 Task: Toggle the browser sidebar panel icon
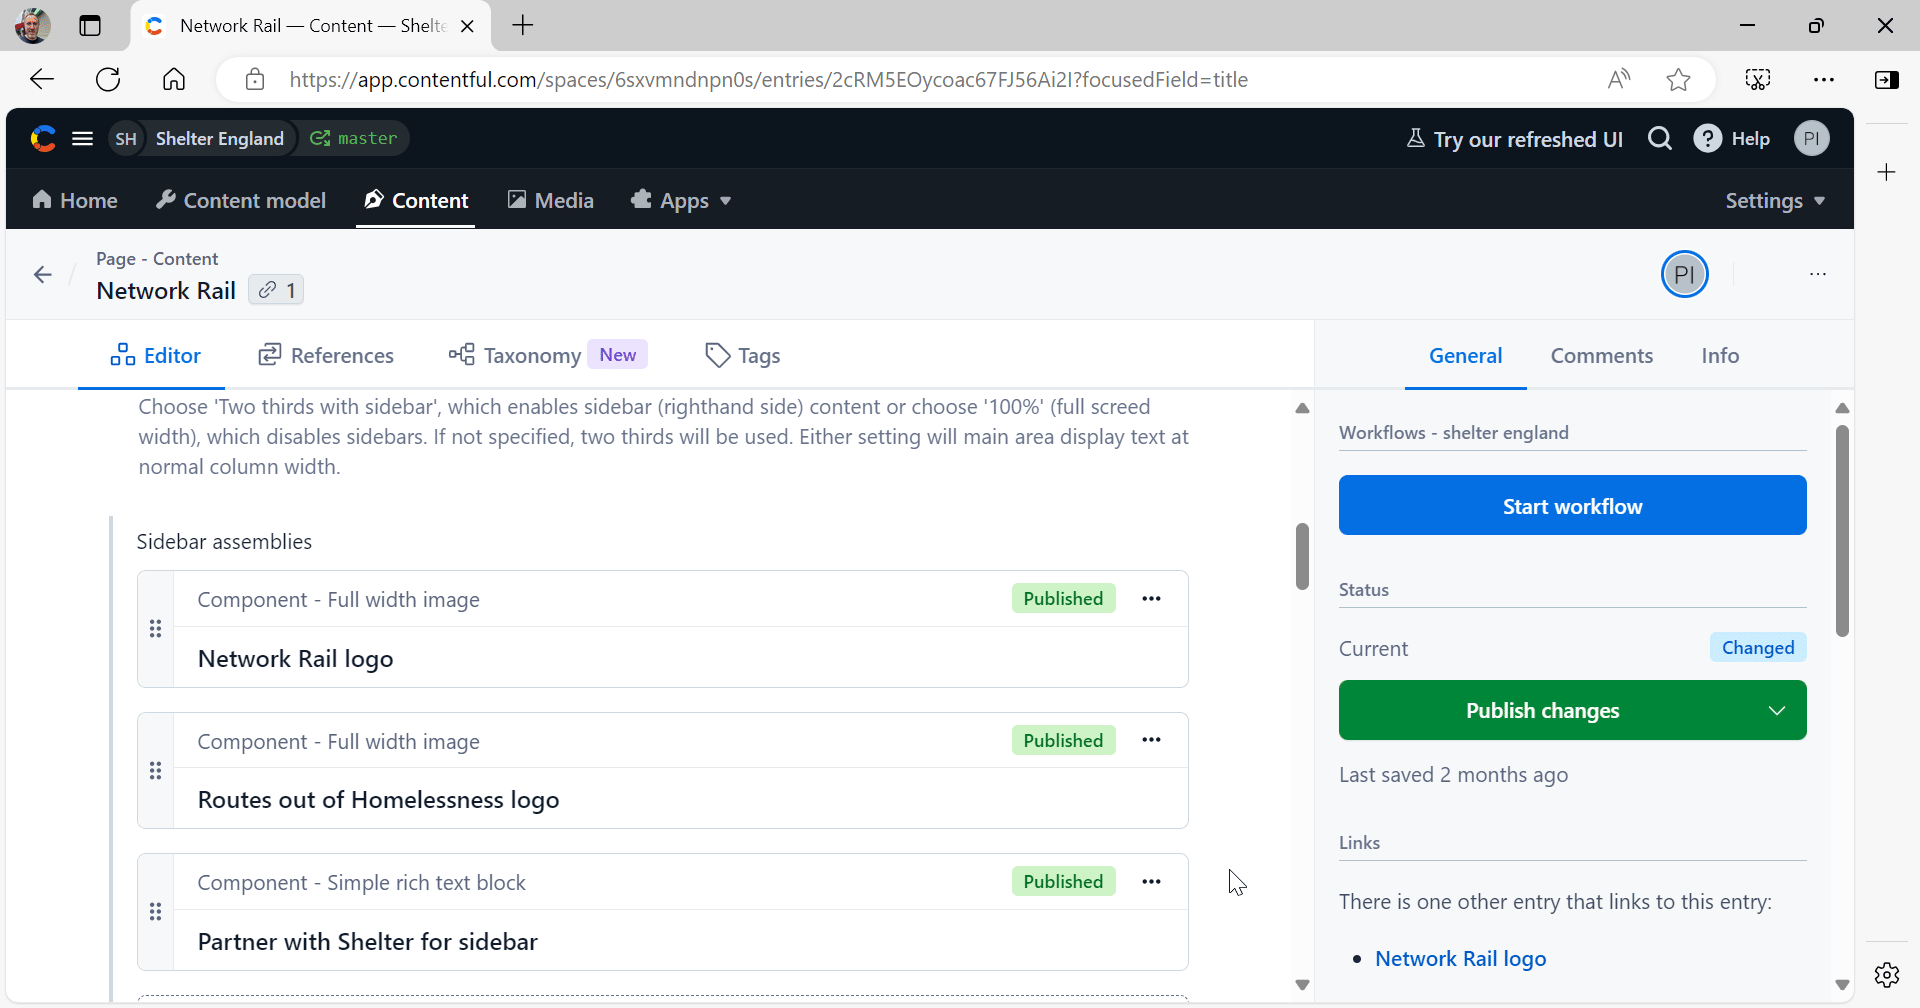tap(1887, 79)
